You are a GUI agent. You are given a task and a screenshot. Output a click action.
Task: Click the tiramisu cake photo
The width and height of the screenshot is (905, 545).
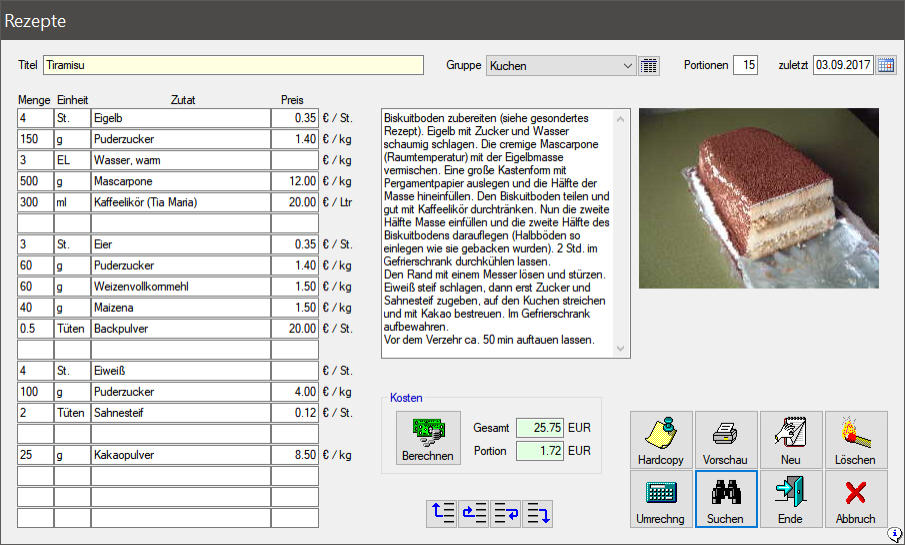[x=758, y=198]
